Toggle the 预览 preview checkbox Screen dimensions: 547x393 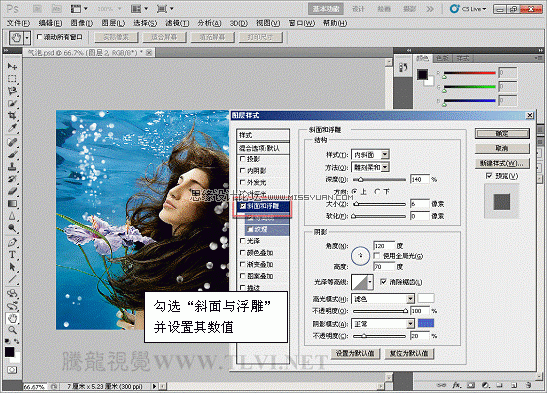coord(489,176)
